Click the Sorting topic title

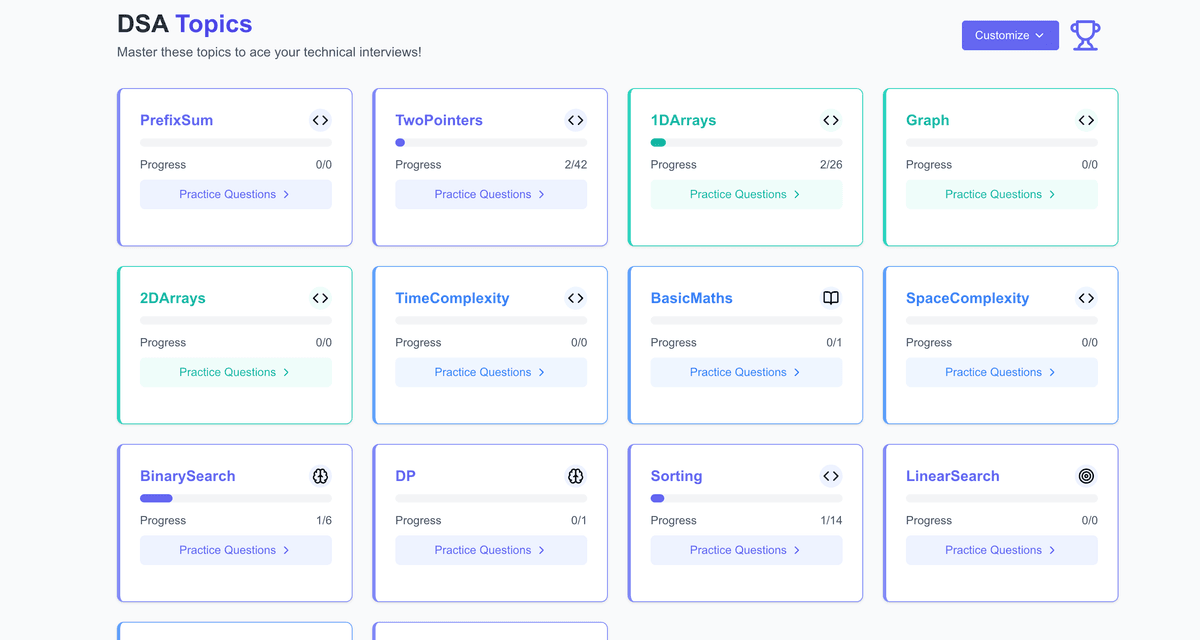click(677, 476)
